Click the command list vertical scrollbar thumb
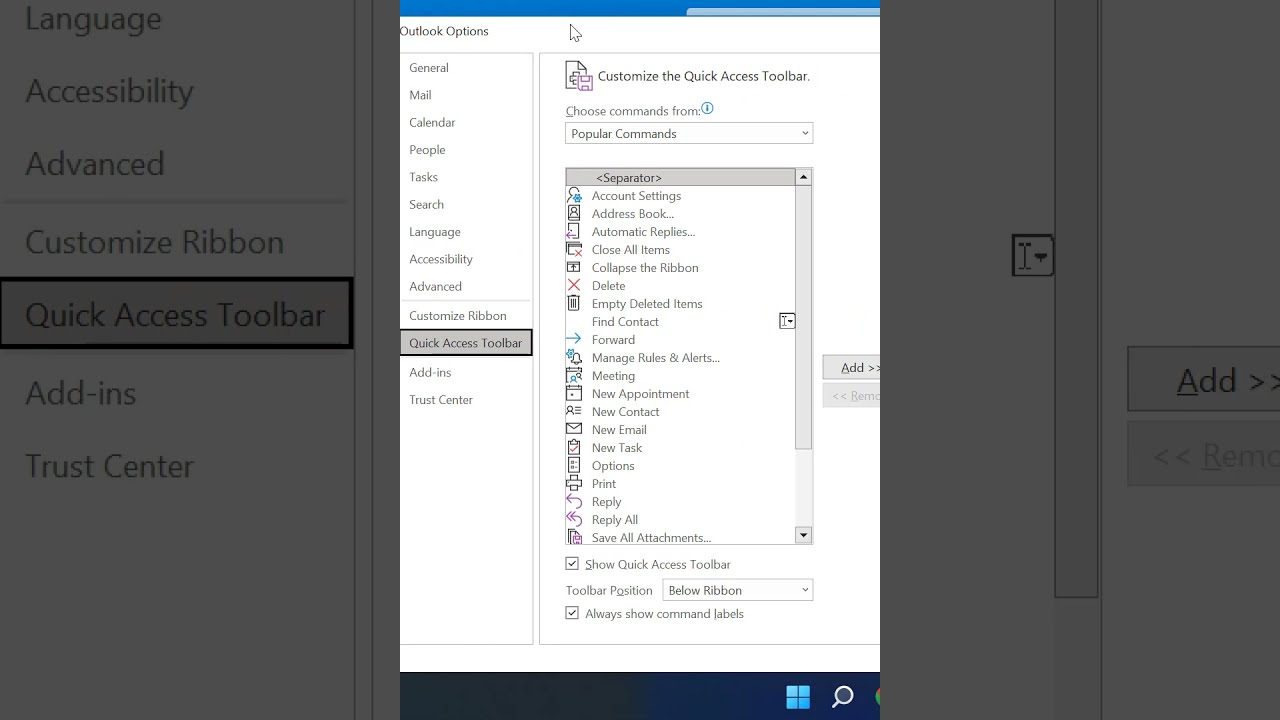Screen dimensions: 1280x720 tap(803, 318)
